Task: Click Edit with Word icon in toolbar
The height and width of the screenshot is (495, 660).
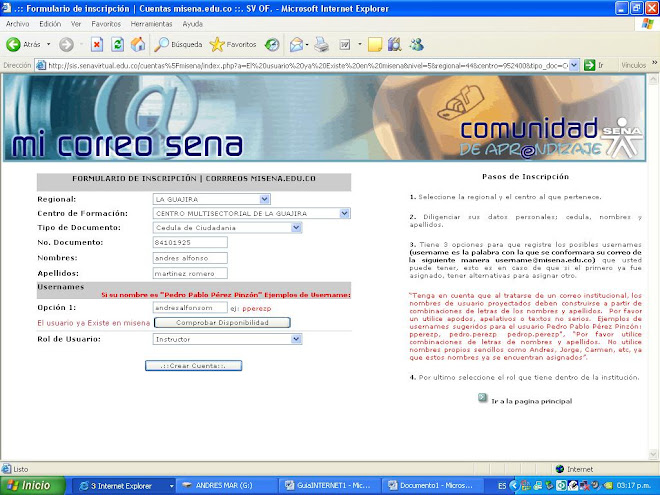Action: pos(345,44)
